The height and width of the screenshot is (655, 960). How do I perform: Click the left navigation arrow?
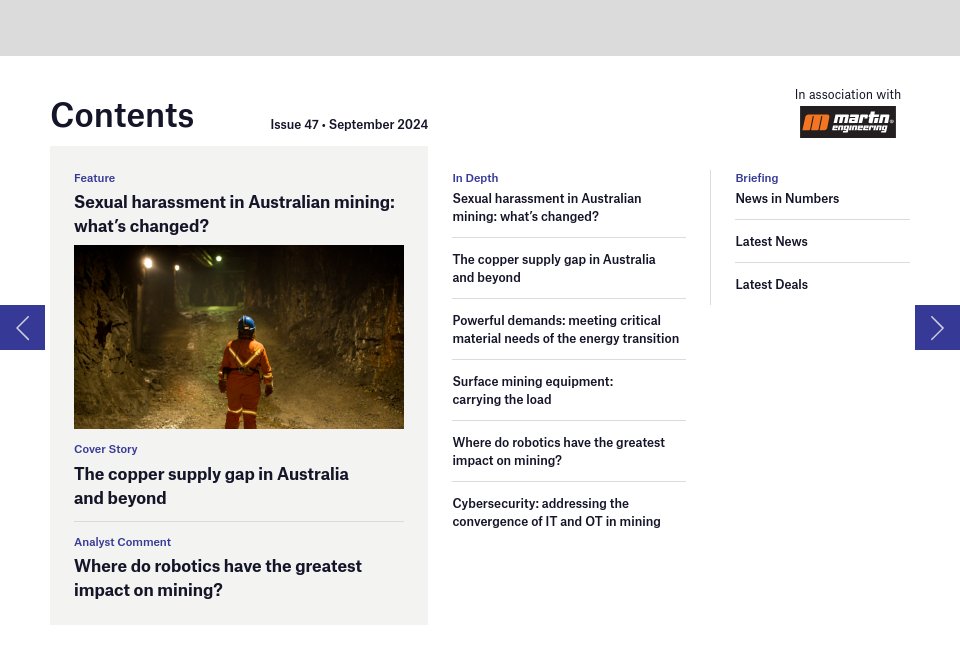pyautogui.click(x=22, y=327)
